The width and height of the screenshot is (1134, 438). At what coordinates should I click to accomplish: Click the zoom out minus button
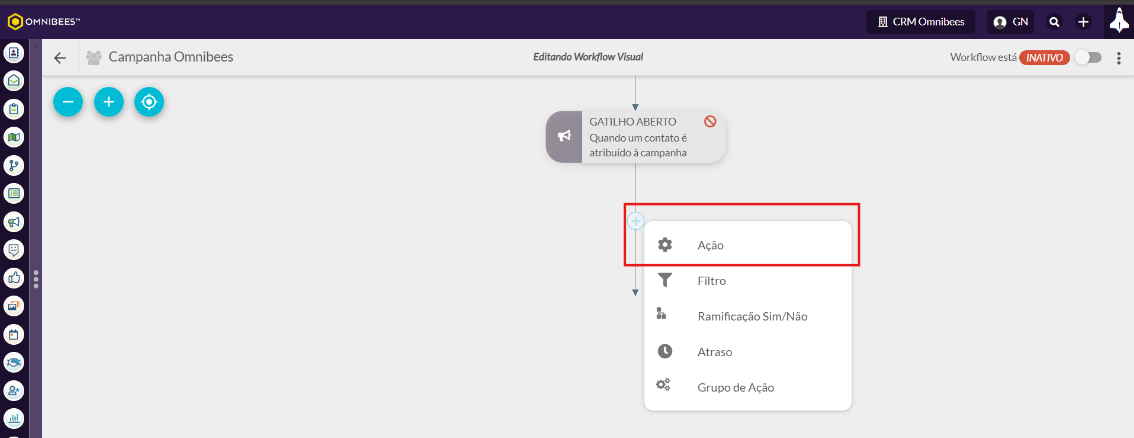(x=68, y=101)
